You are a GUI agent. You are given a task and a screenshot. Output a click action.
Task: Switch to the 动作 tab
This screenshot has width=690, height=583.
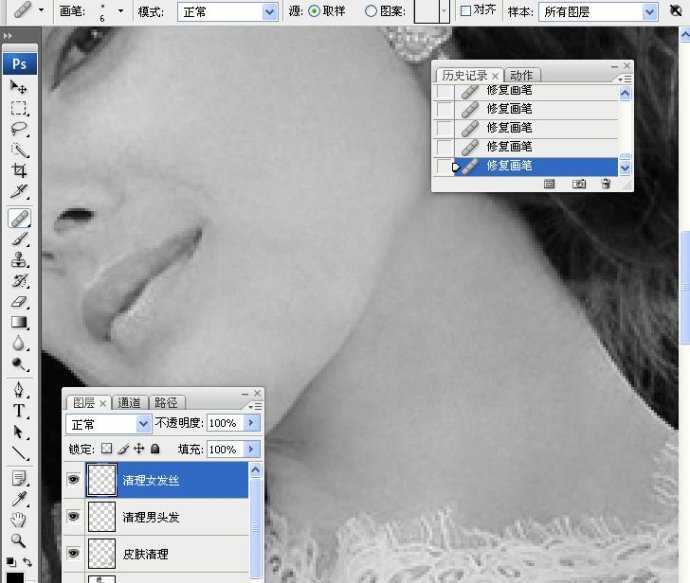coord(521,75)
